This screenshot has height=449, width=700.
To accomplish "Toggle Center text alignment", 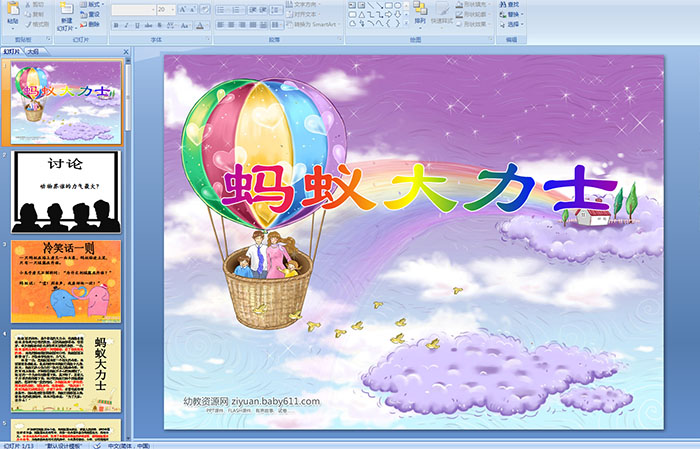I will click(x=231, y=25).
